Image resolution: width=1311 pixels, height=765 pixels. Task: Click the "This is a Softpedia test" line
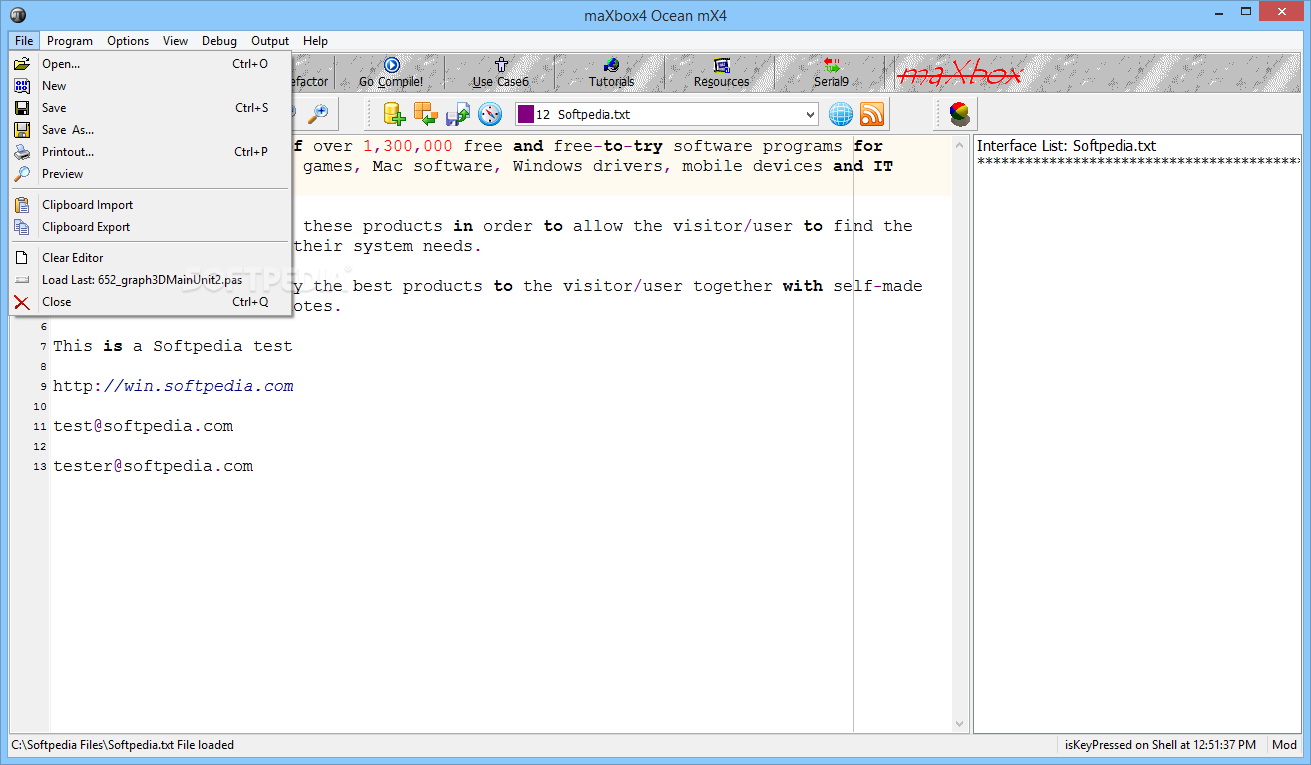(x=173, y=346)
